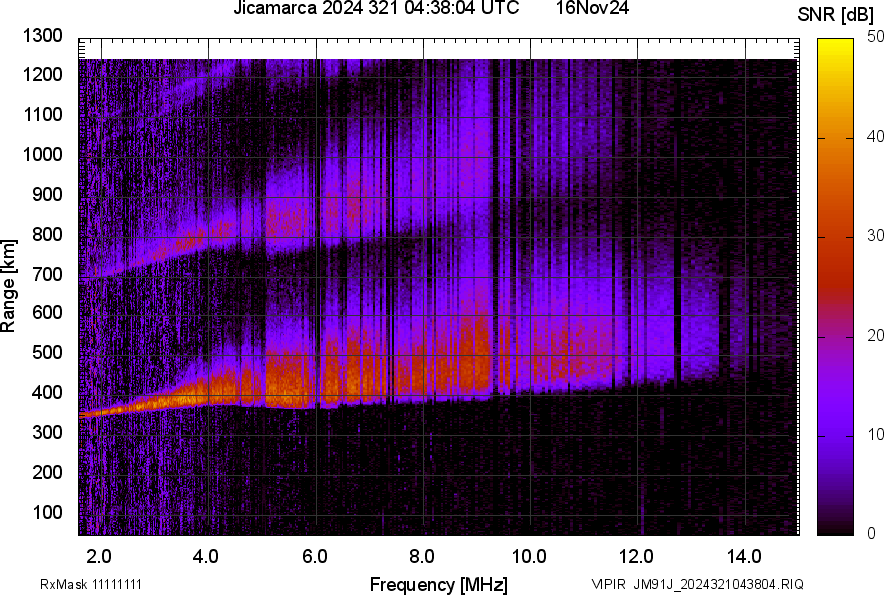Click the 300 range tick label
Image resolution: width=884 pixels, height=595 pixels.
(x=47, y=432)
